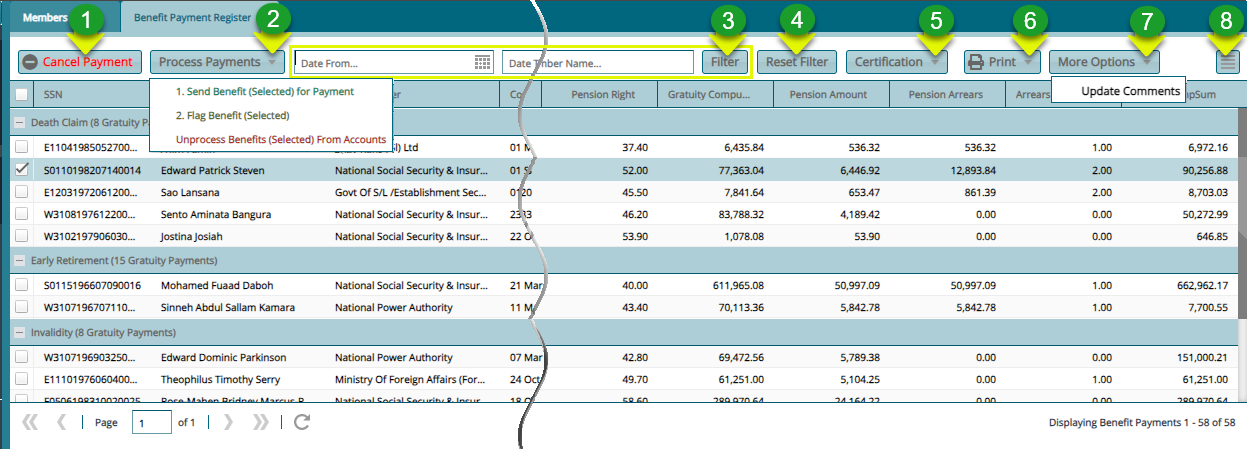Click Displaying Benefit Payments 1 - 58 status
This screenshot has height=449, width=1248.
[1142, 423]
